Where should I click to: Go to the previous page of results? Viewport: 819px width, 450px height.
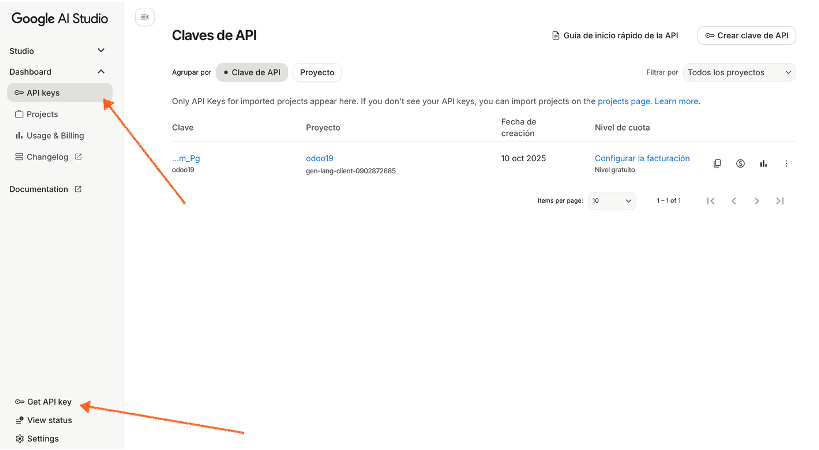pyautogui.click(x=734, y=201)
